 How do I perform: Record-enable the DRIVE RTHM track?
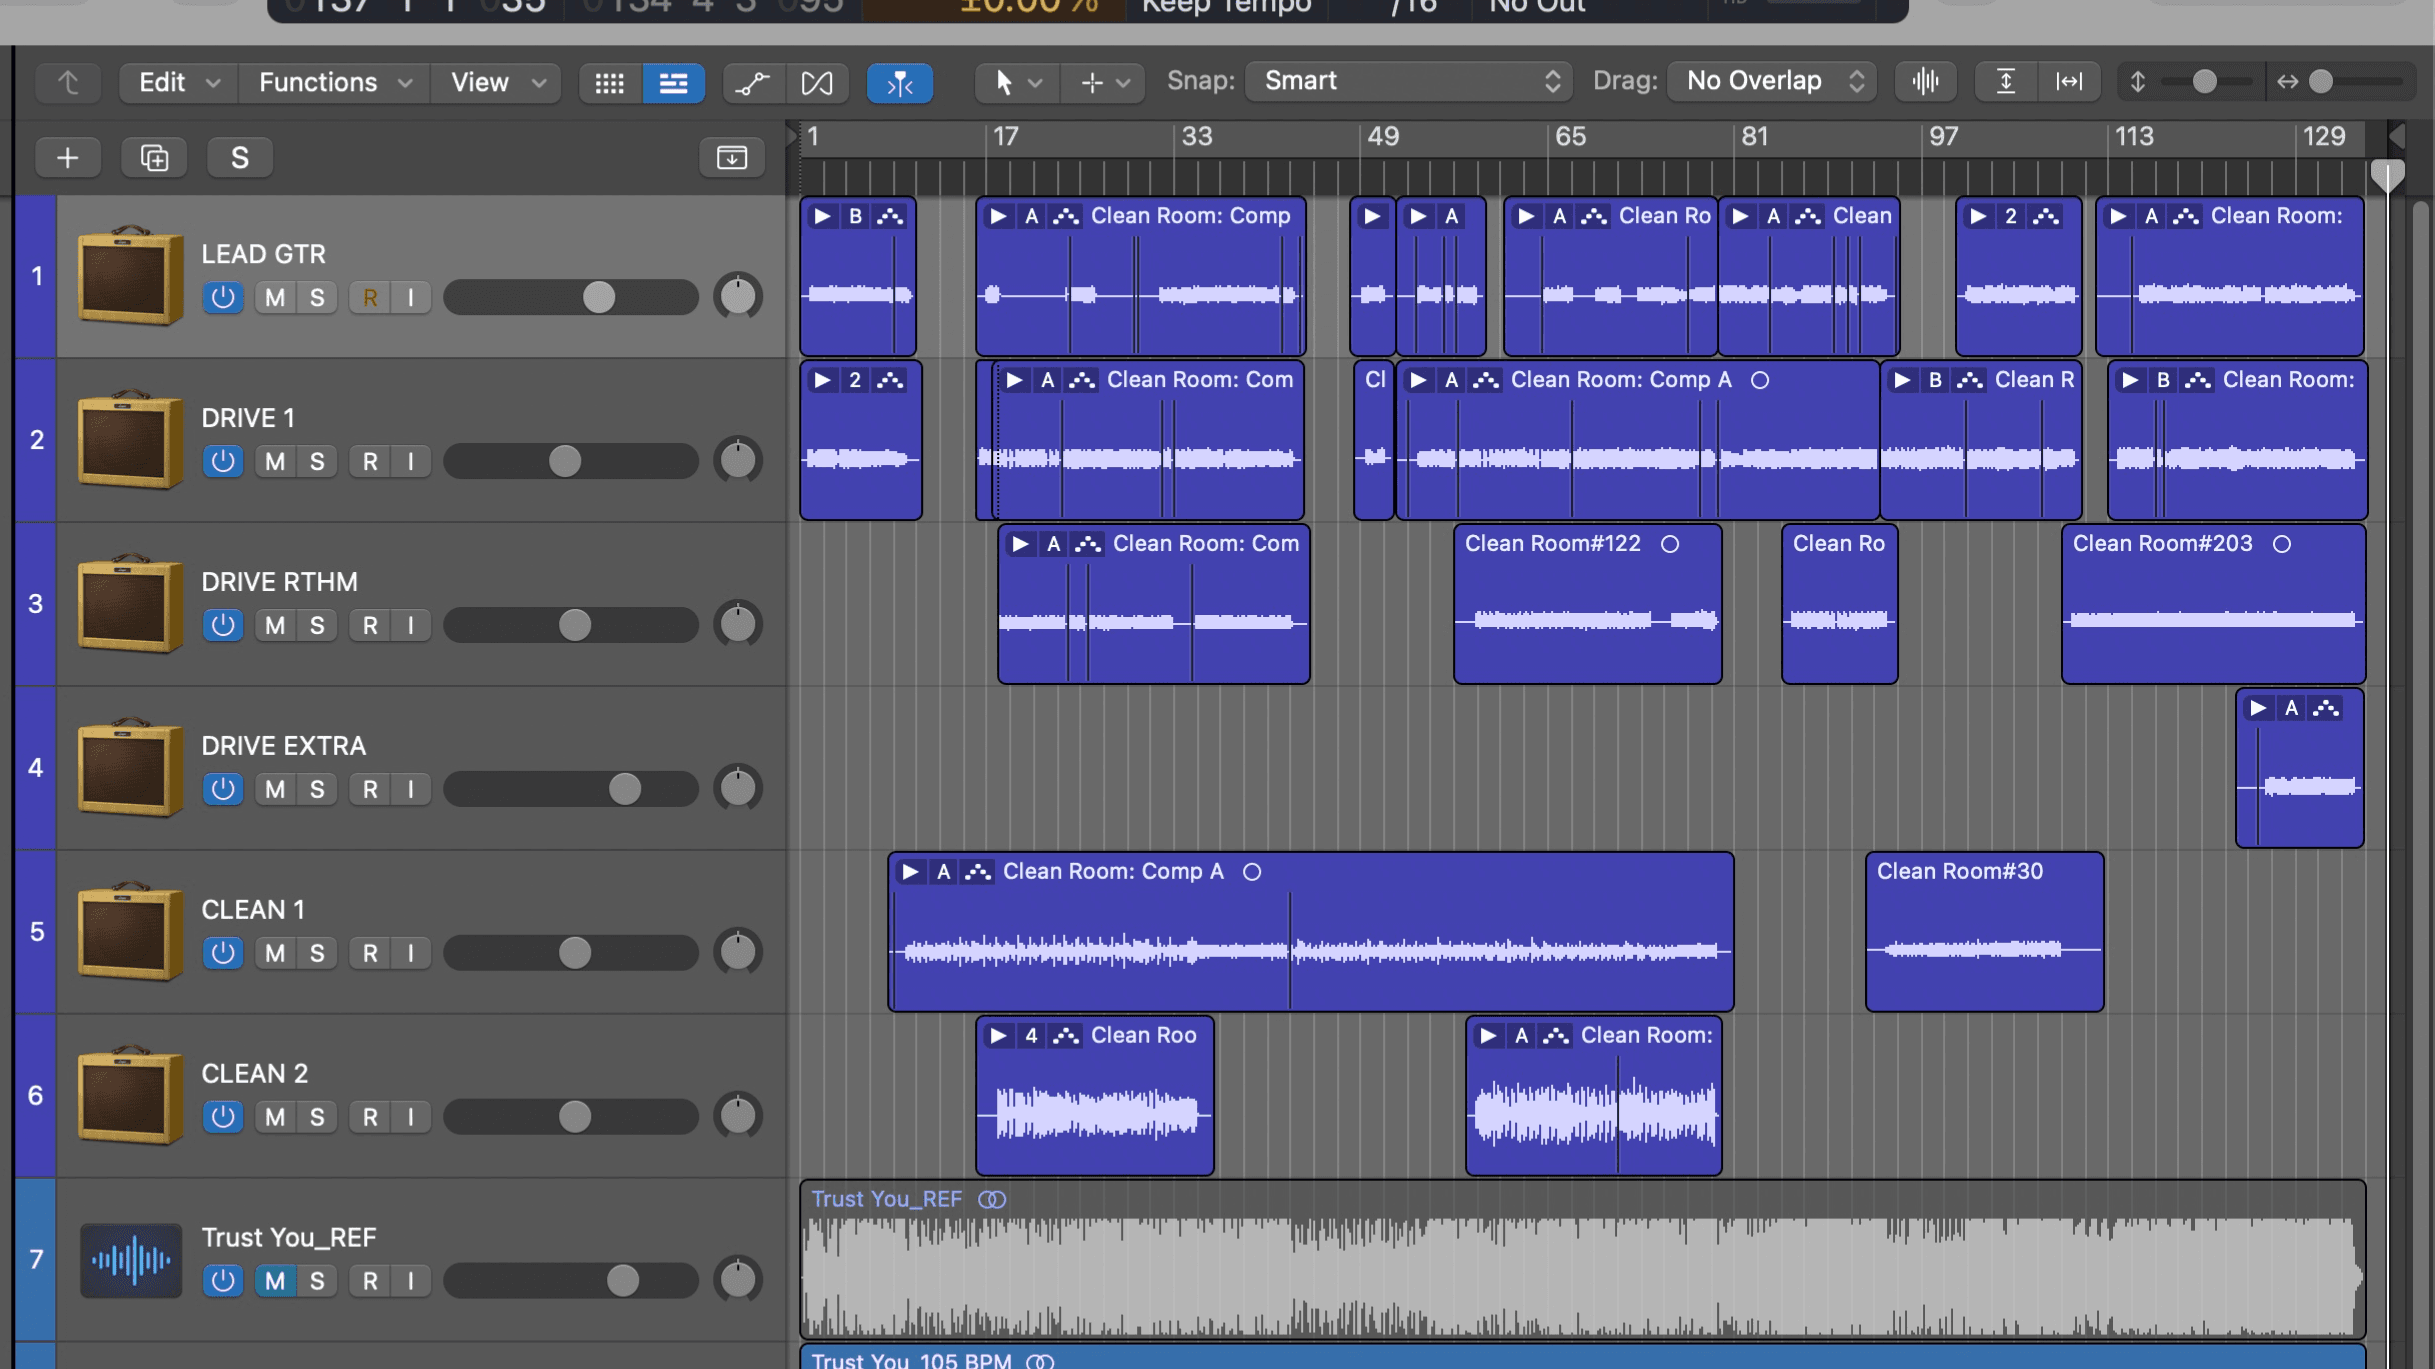click(370, 625)
